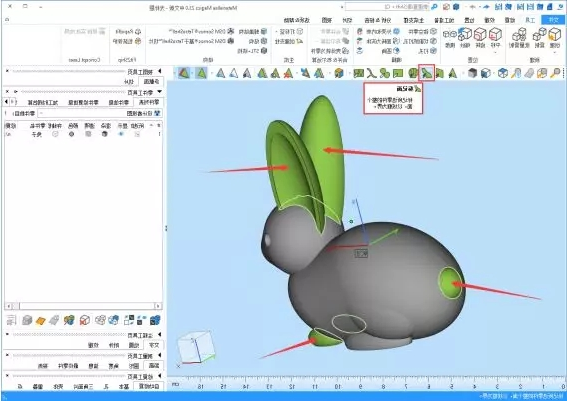Click the orange plane icon below parts list
567x401 pixels.
(x=40, y=320)
